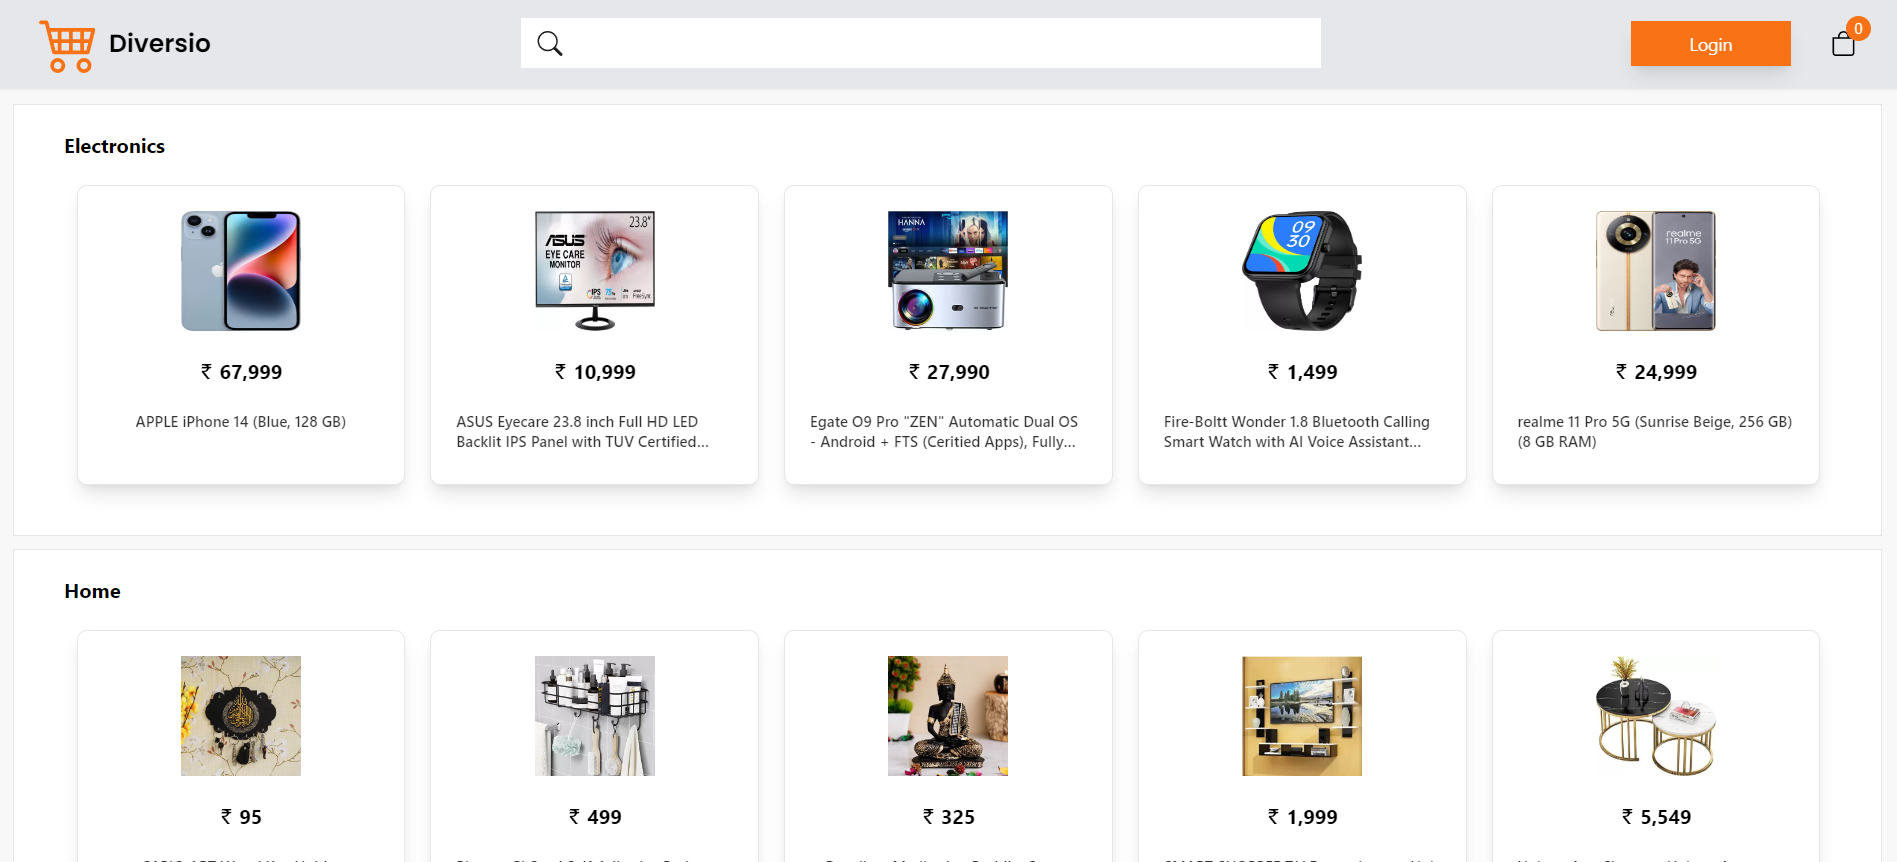
Task: Open the Diversio brand name link
Action: (160, 43)
